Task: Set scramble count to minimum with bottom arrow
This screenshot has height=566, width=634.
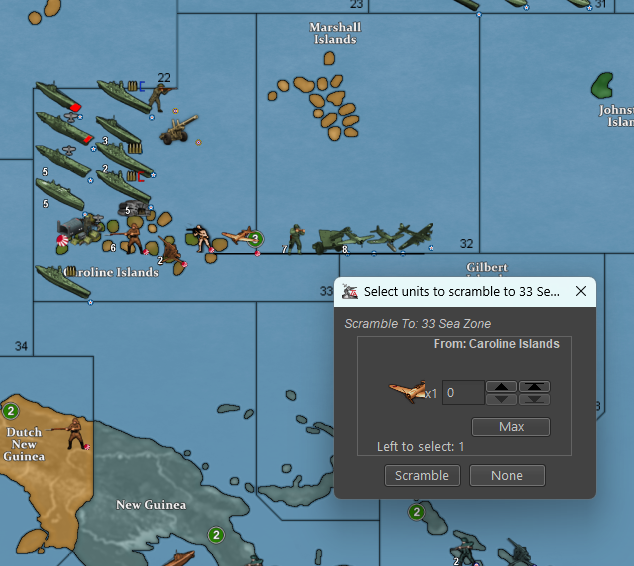Action: (535, 399)
